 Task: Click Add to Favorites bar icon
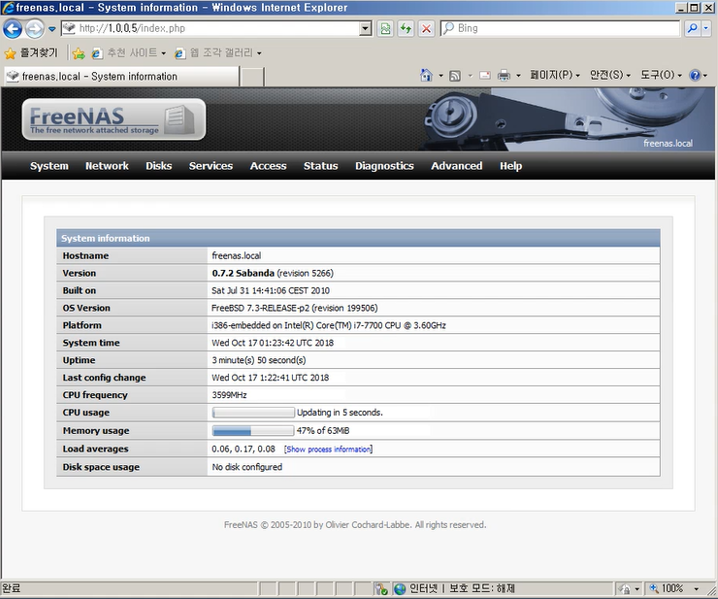point(78,53)
